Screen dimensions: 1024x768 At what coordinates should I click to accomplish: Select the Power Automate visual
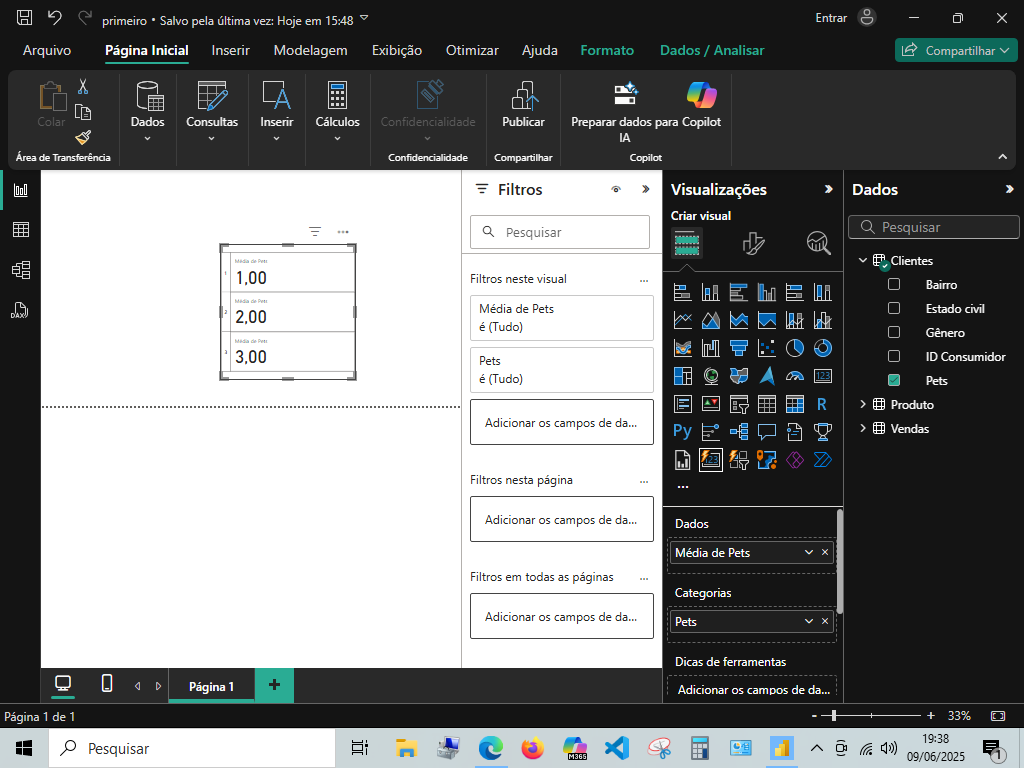[823, 460]
